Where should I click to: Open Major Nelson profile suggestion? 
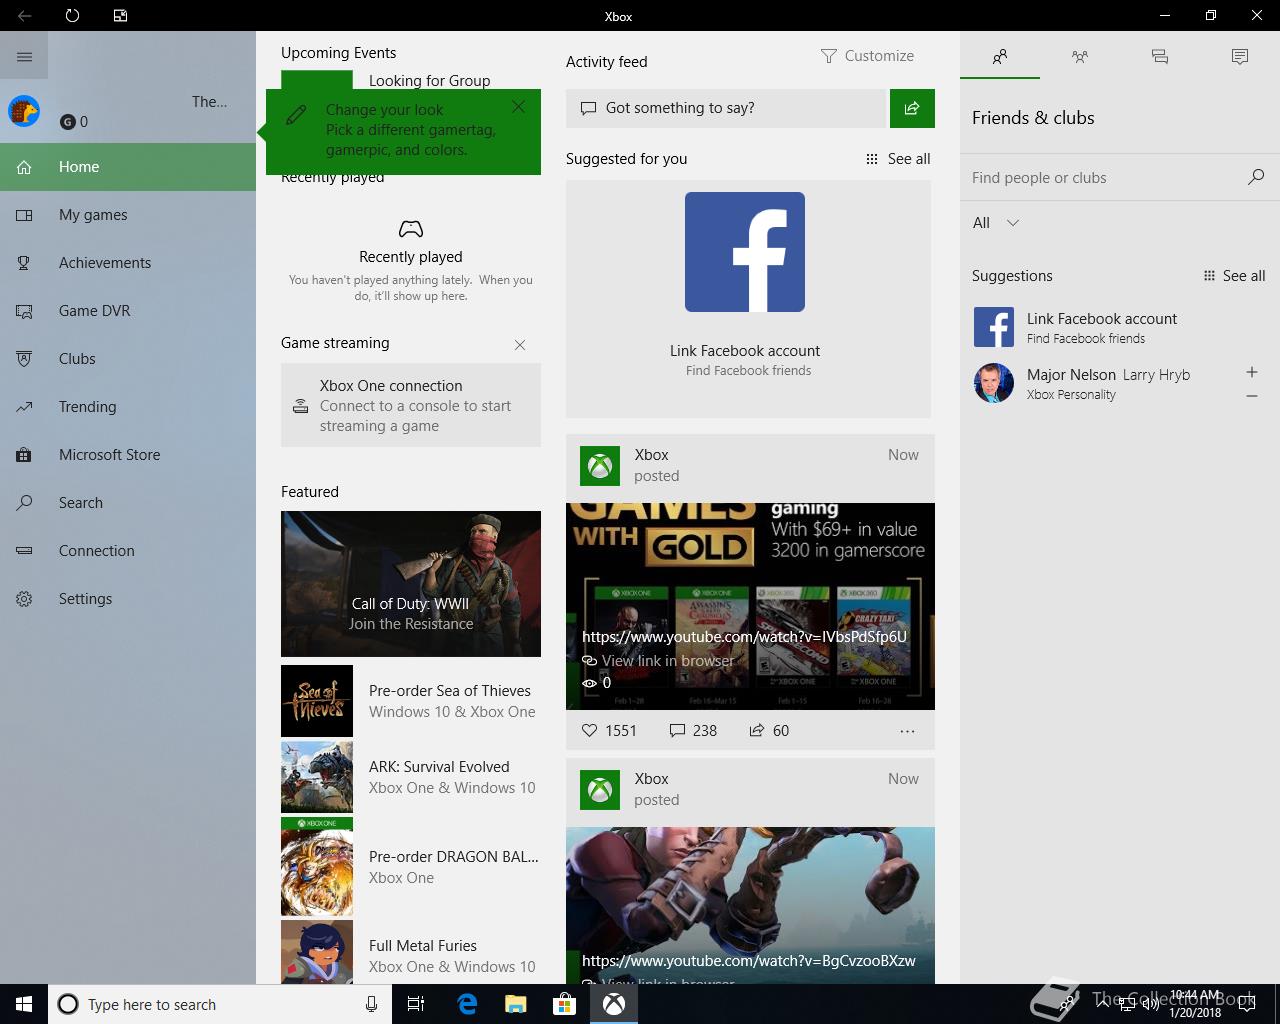click(1100, 383)
